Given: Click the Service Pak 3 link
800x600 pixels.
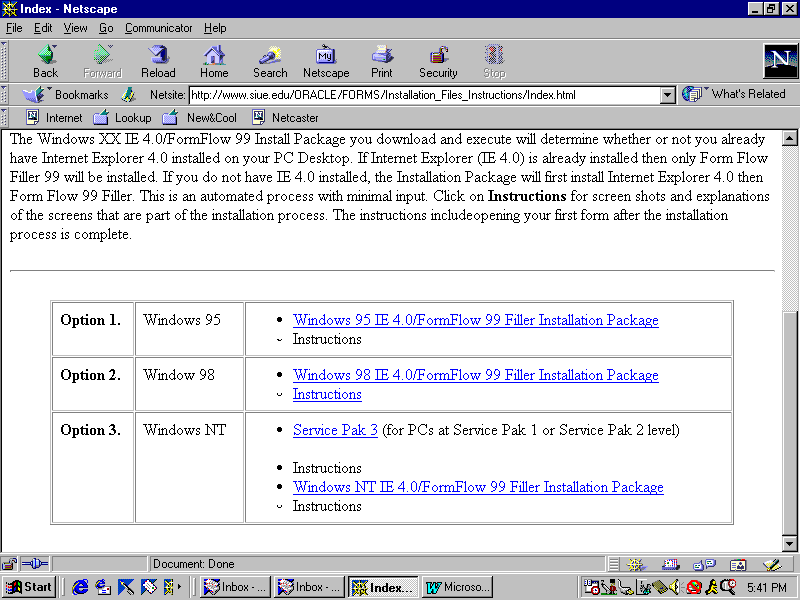Looking at the screenshot, I should (335, 430).
